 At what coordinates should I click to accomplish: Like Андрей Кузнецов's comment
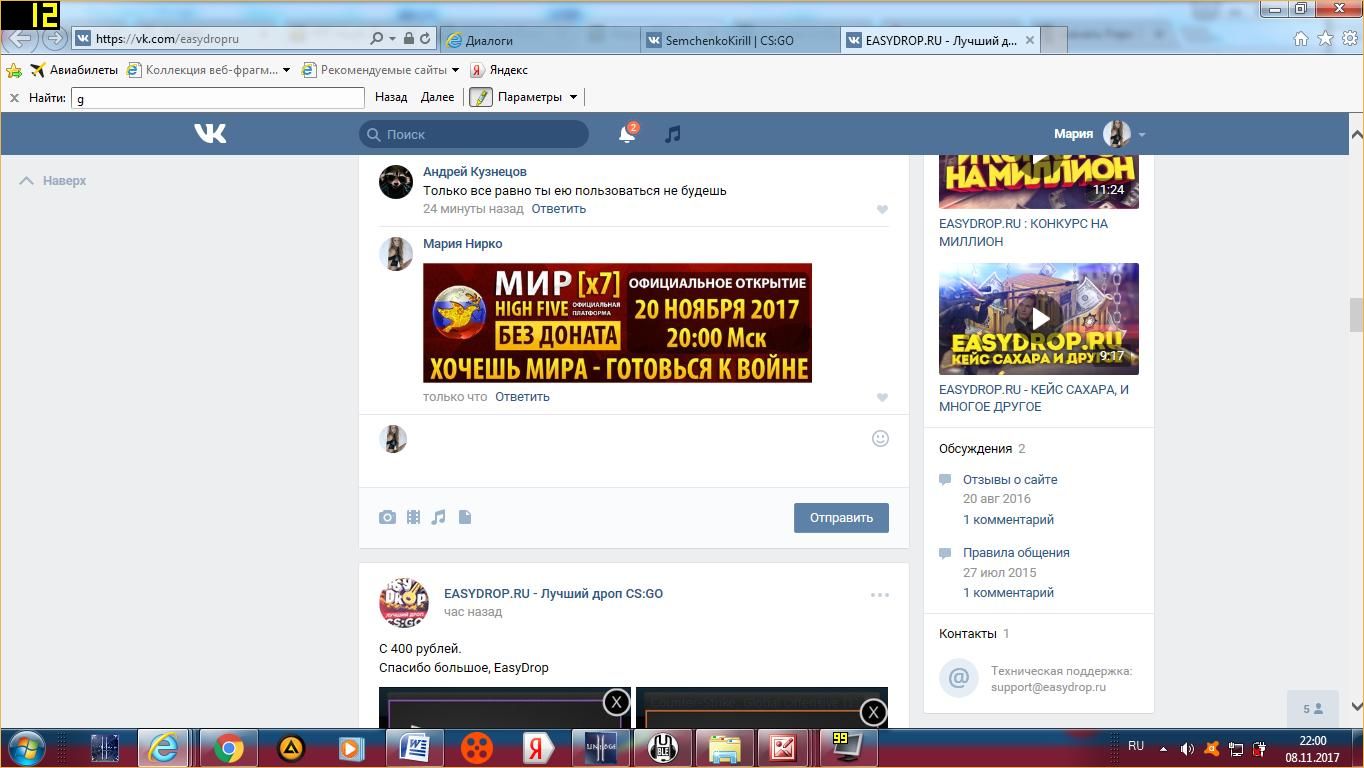(882, 209)
